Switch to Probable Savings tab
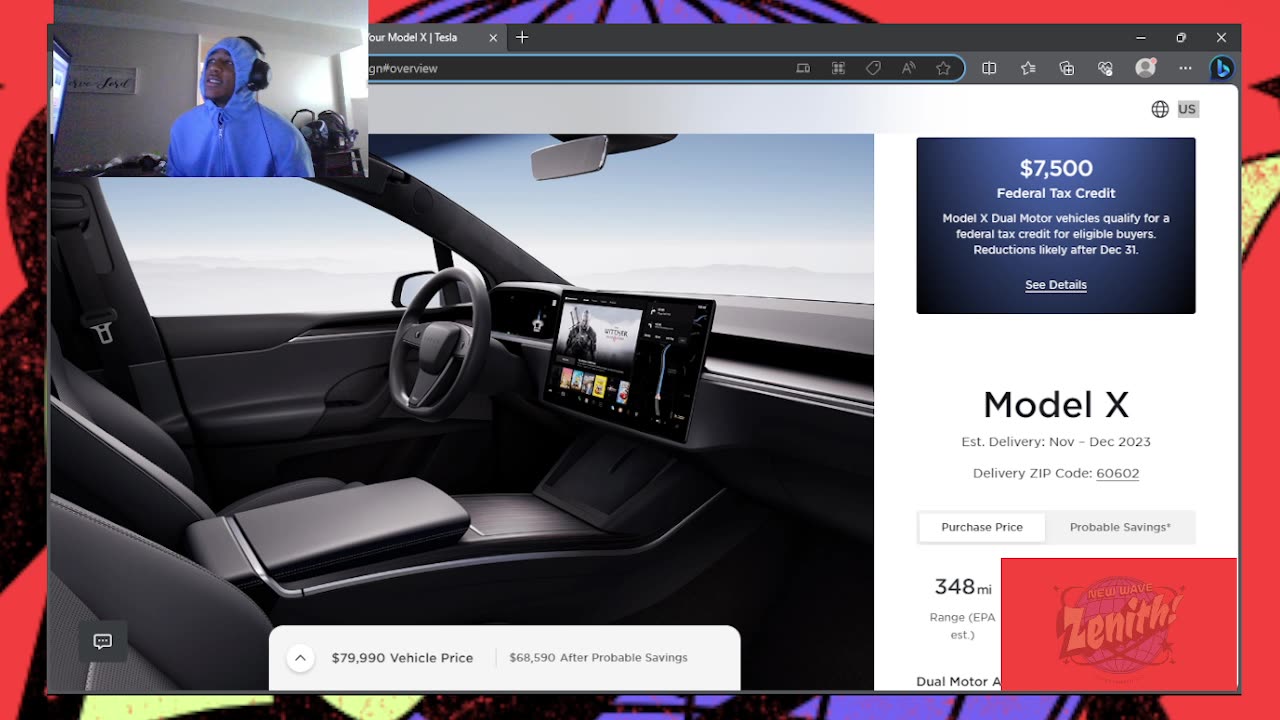The image size is (1280, 720). point(1120,527)
